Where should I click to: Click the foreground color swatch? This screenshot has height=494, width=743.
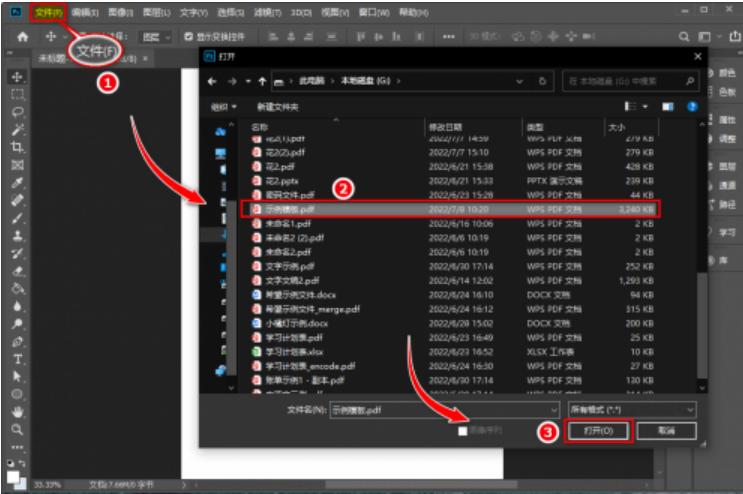pos(13,476)
